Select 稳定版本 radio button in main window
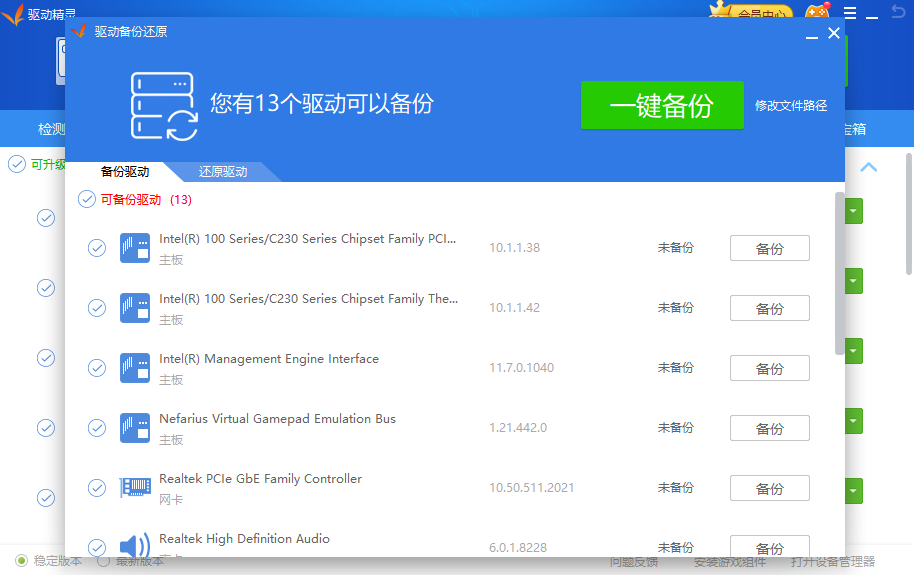914x575 pixels. pos(22,560)
